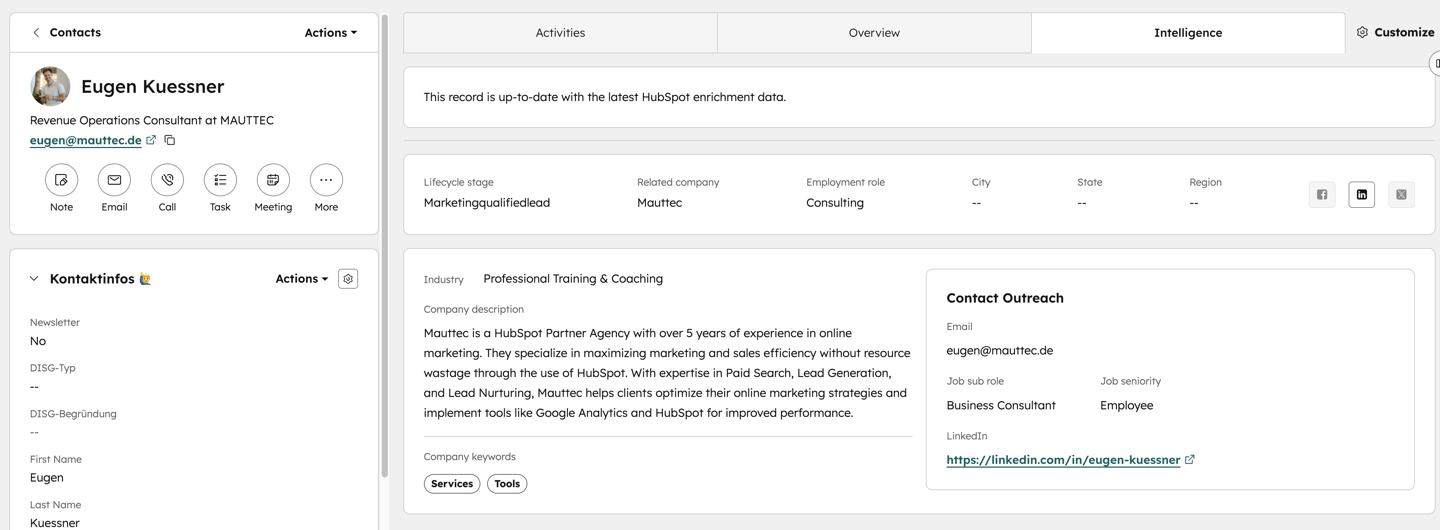Copy the email address with the copy icon
This screenshot has height=530, width=1440.
(x=170, y=140)
